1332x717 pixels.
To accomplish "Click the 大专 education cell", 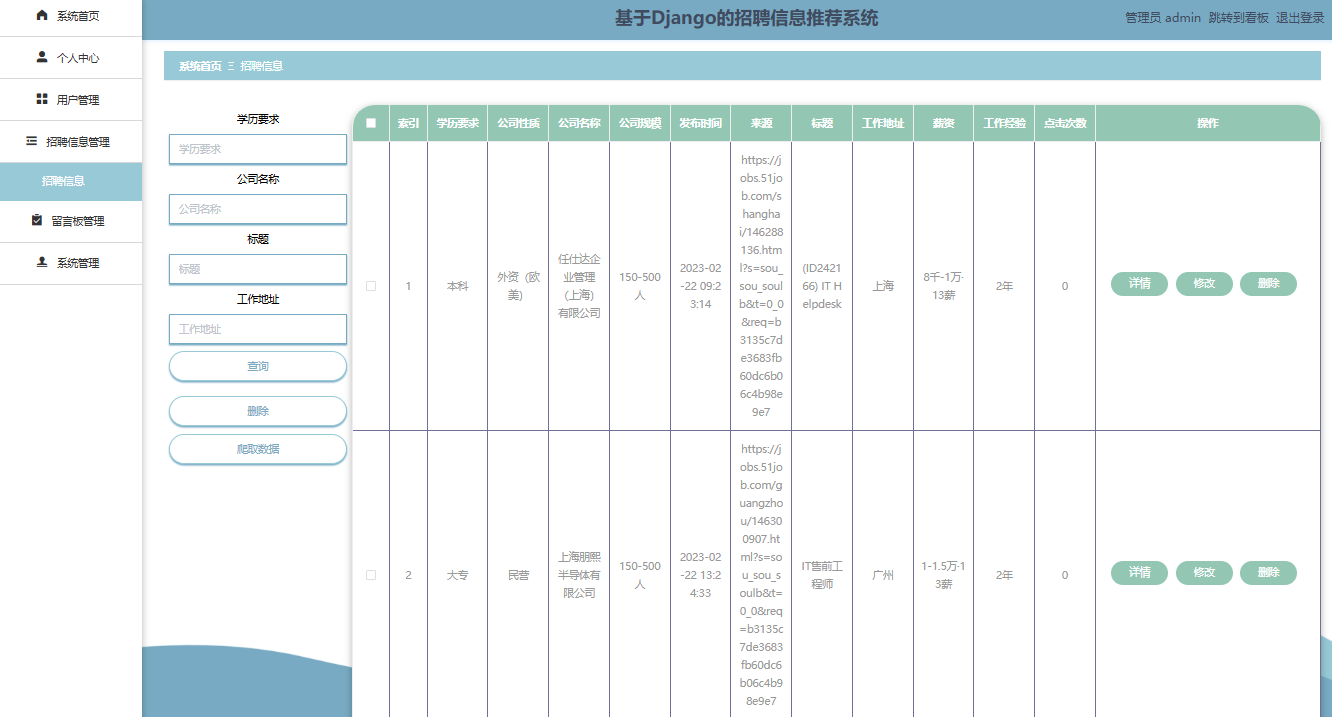I will pyautogui.click(x=457, y=575).
